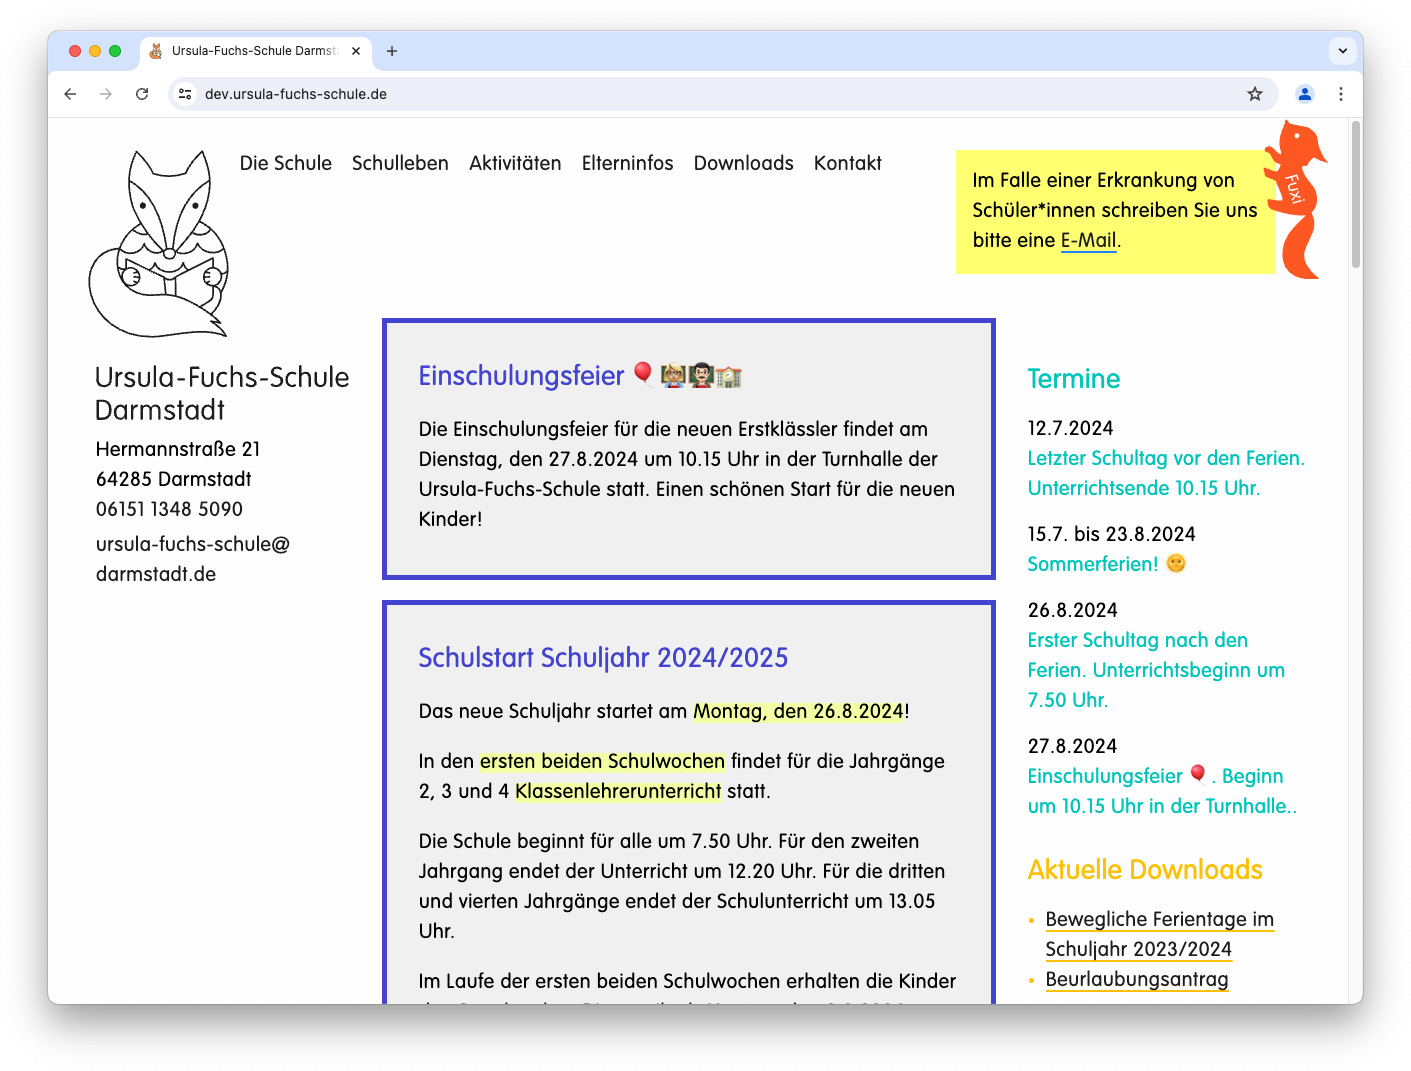Click the browser forward arrow

pyautogui.click(x=106, y=94)
